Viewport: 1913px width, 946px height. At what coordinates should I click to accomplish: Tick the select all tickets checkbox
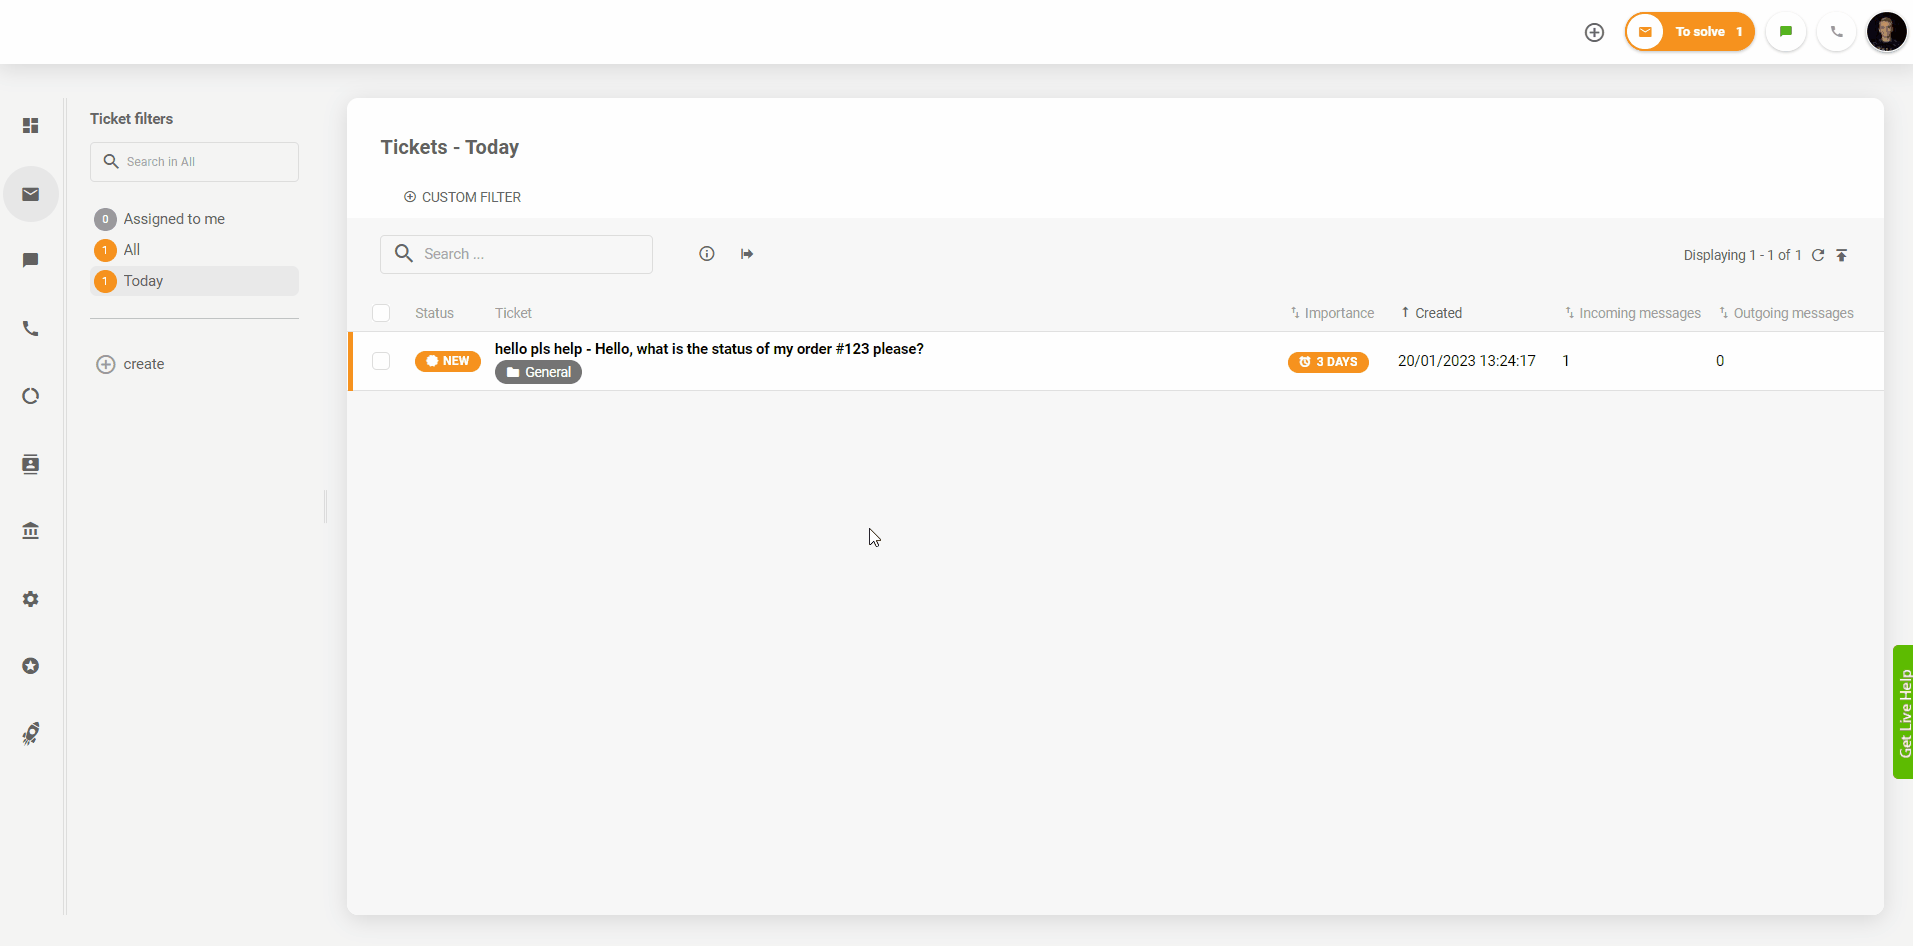click(381, 313)
